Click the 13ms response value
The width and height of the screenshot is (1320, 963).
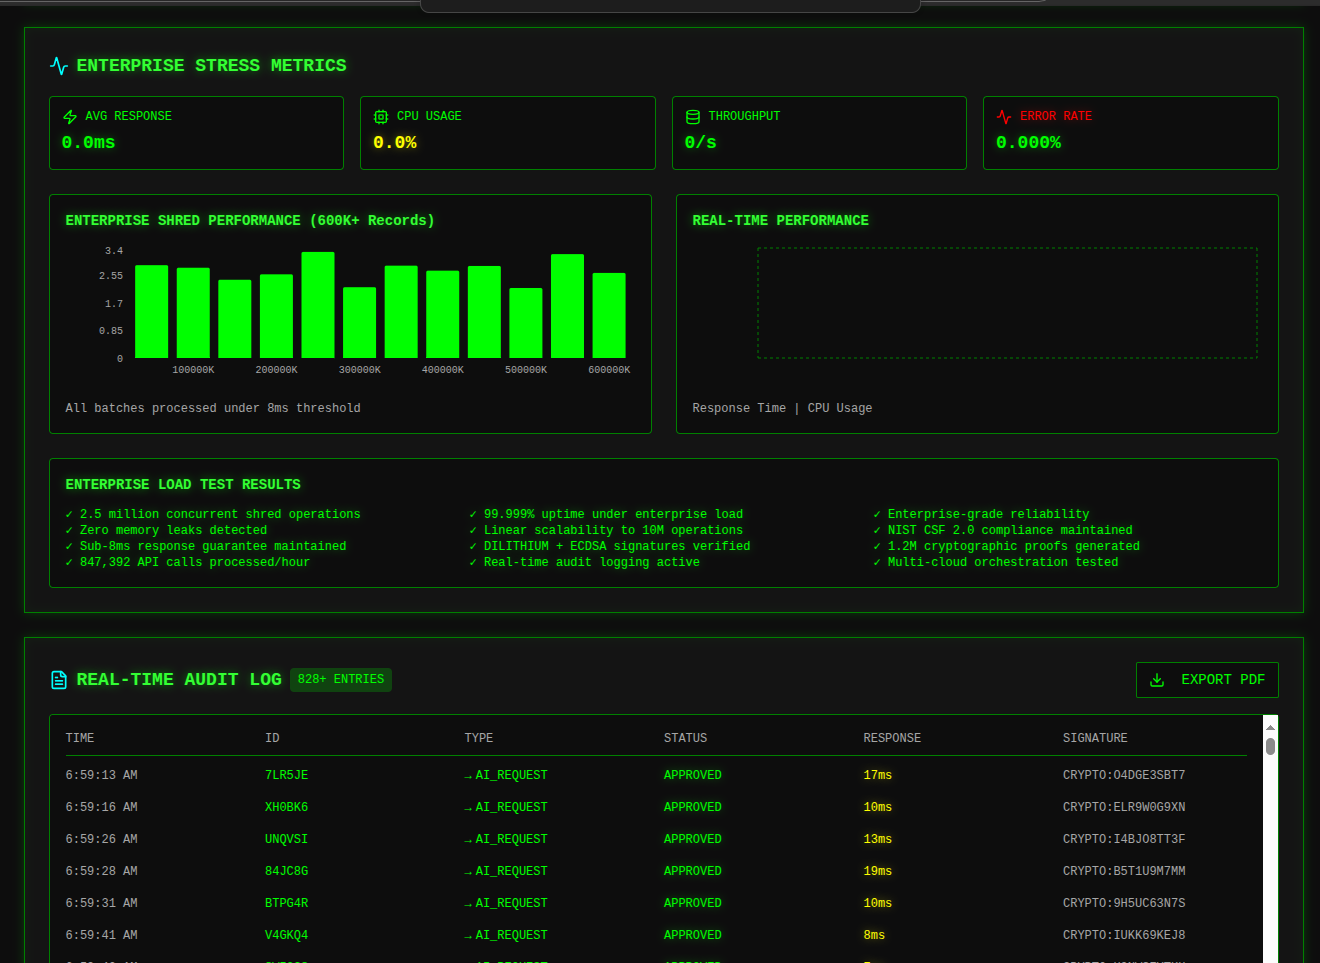tap(878, 839)
